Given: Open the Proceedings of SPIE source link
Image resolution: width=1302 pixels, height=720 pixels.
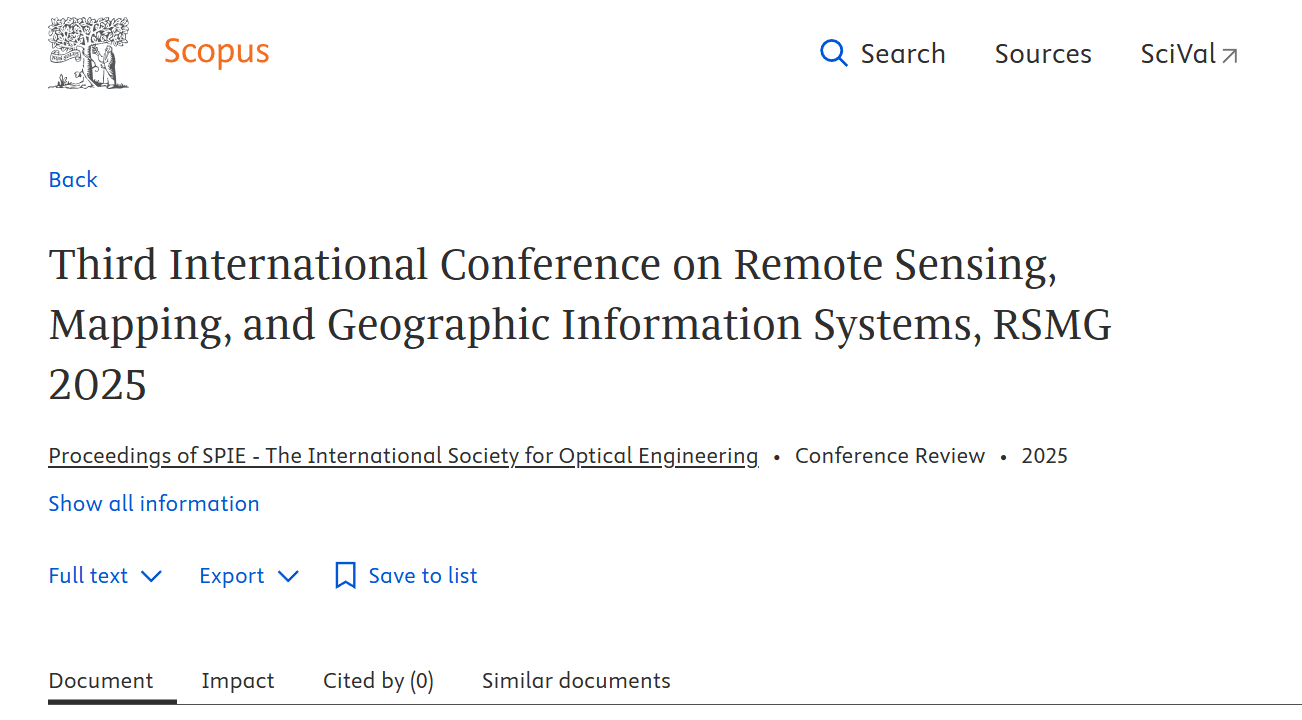Looking at the screenshot, I should [403, 456].
